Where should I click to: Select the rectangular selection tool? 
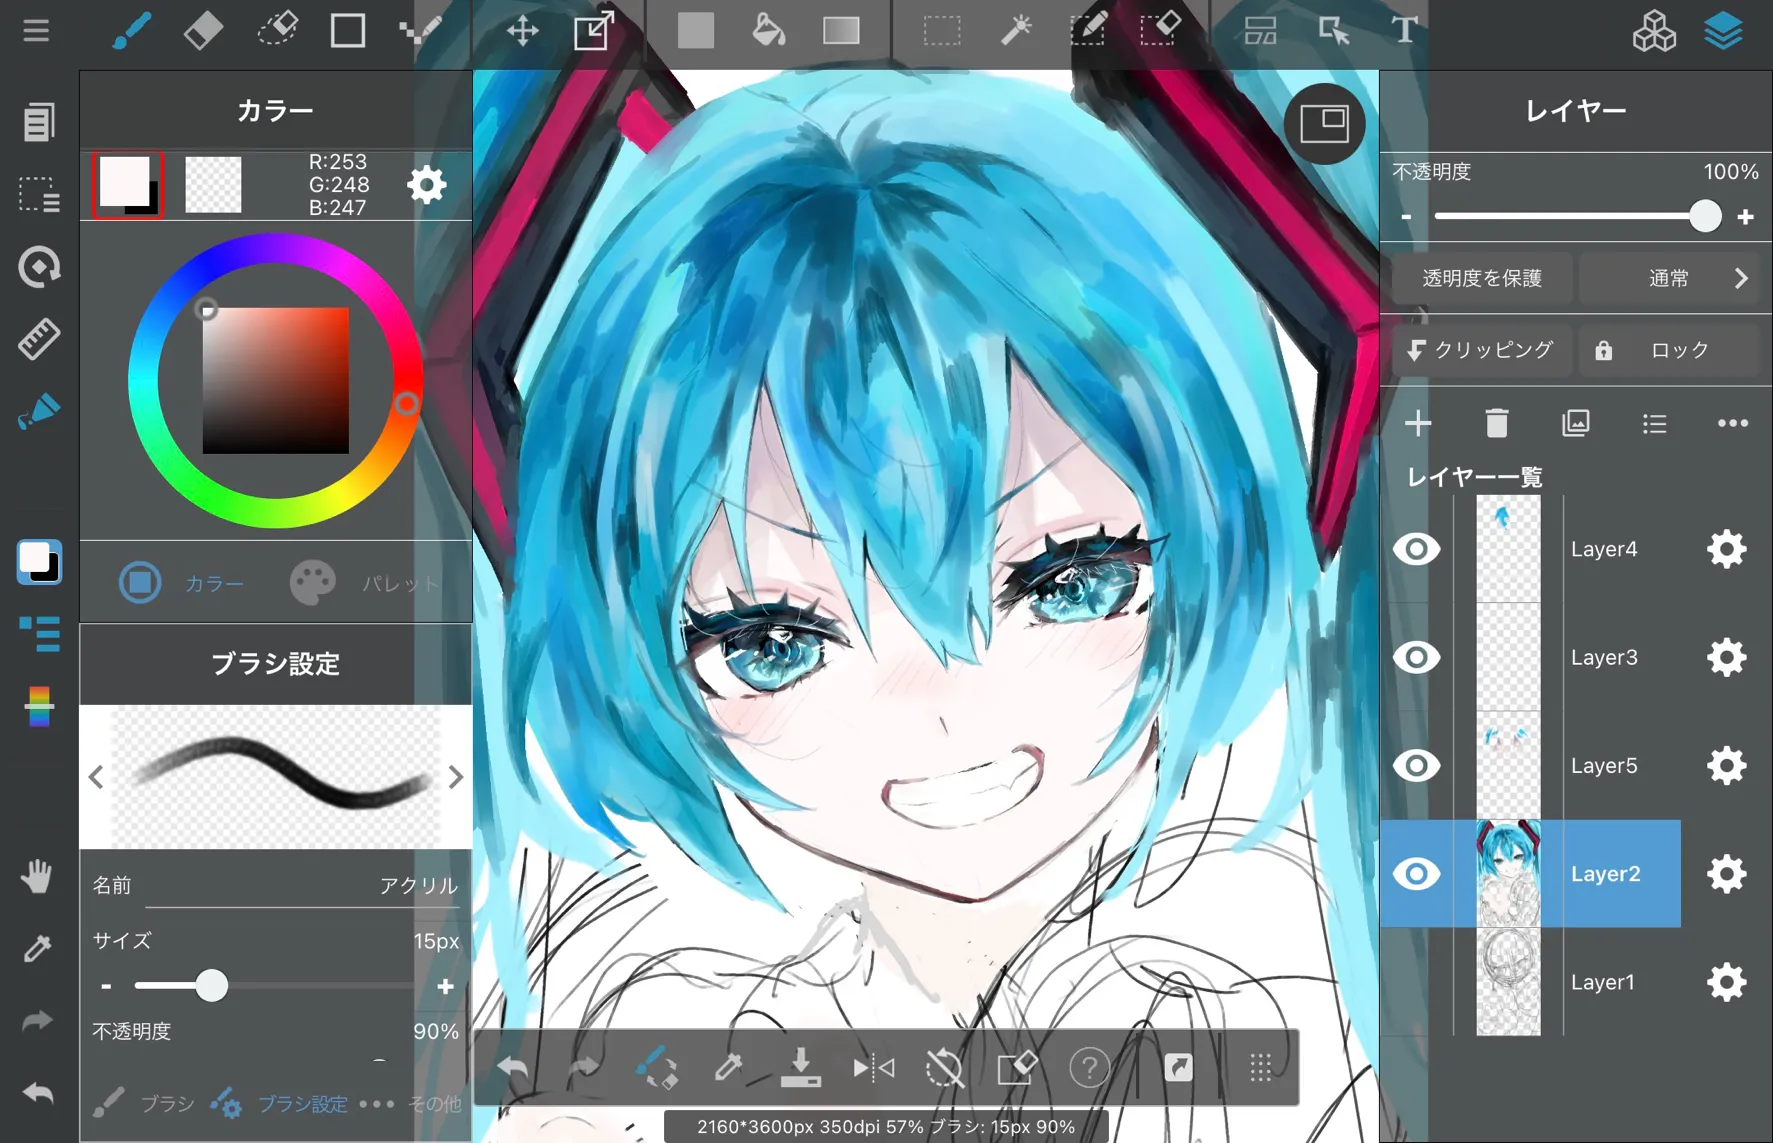(942, 31)
